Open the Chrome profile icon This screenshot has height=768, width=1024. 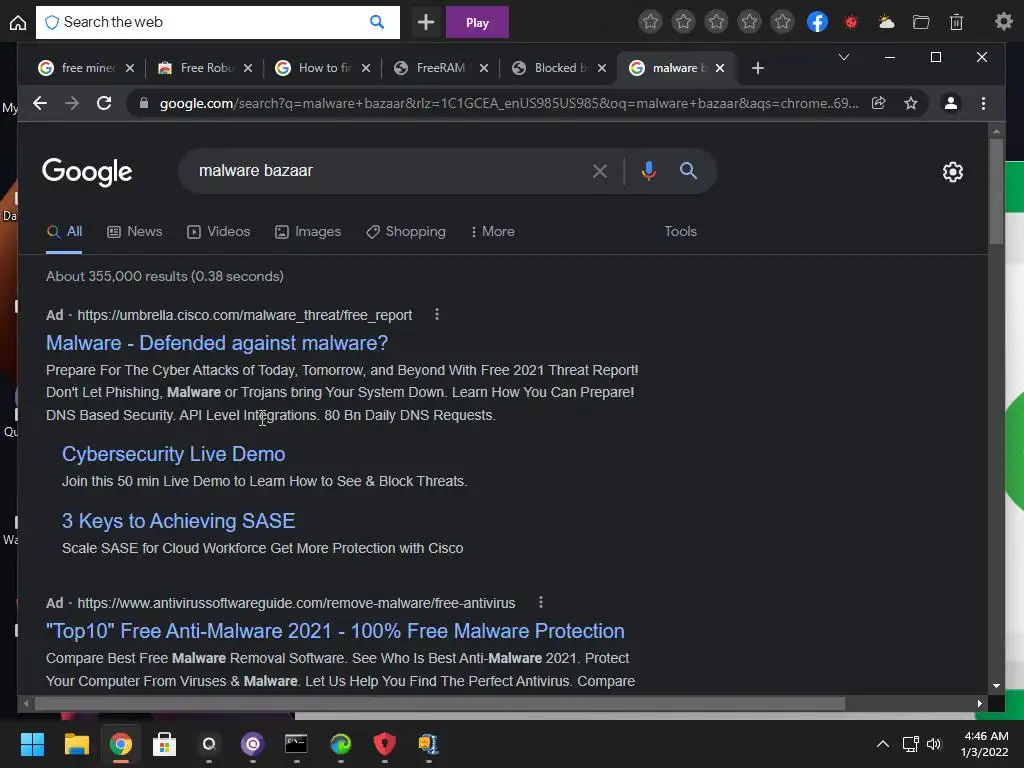click(951, 103)
